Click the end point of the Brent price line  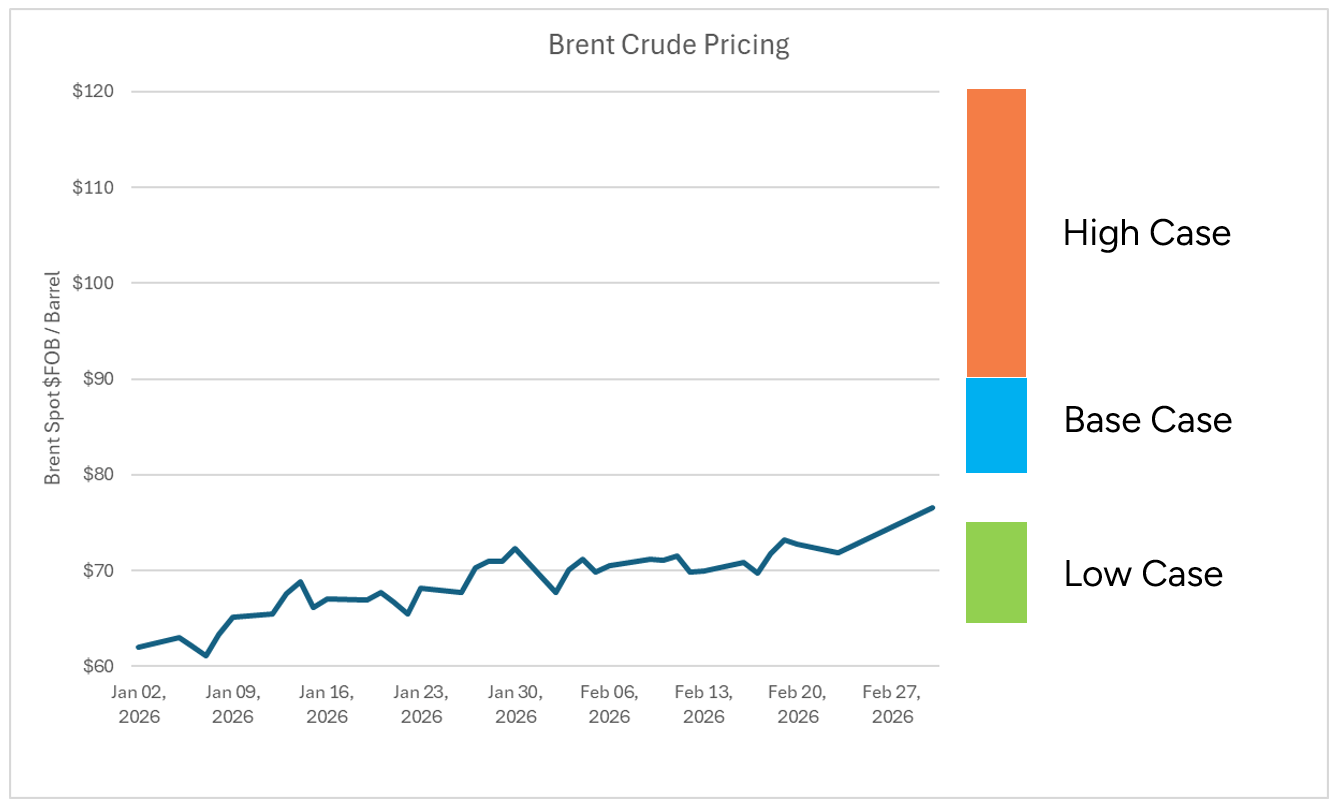932,508
